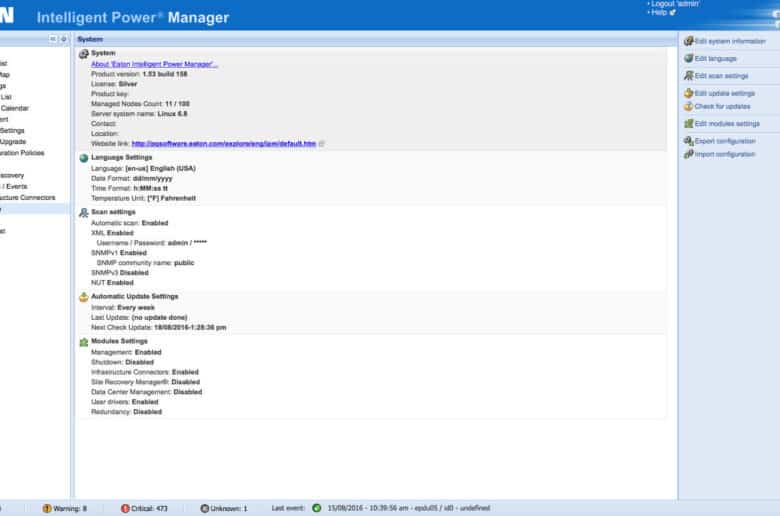
Task: Click the external link icon beside website URL
Action: (321, 143)
